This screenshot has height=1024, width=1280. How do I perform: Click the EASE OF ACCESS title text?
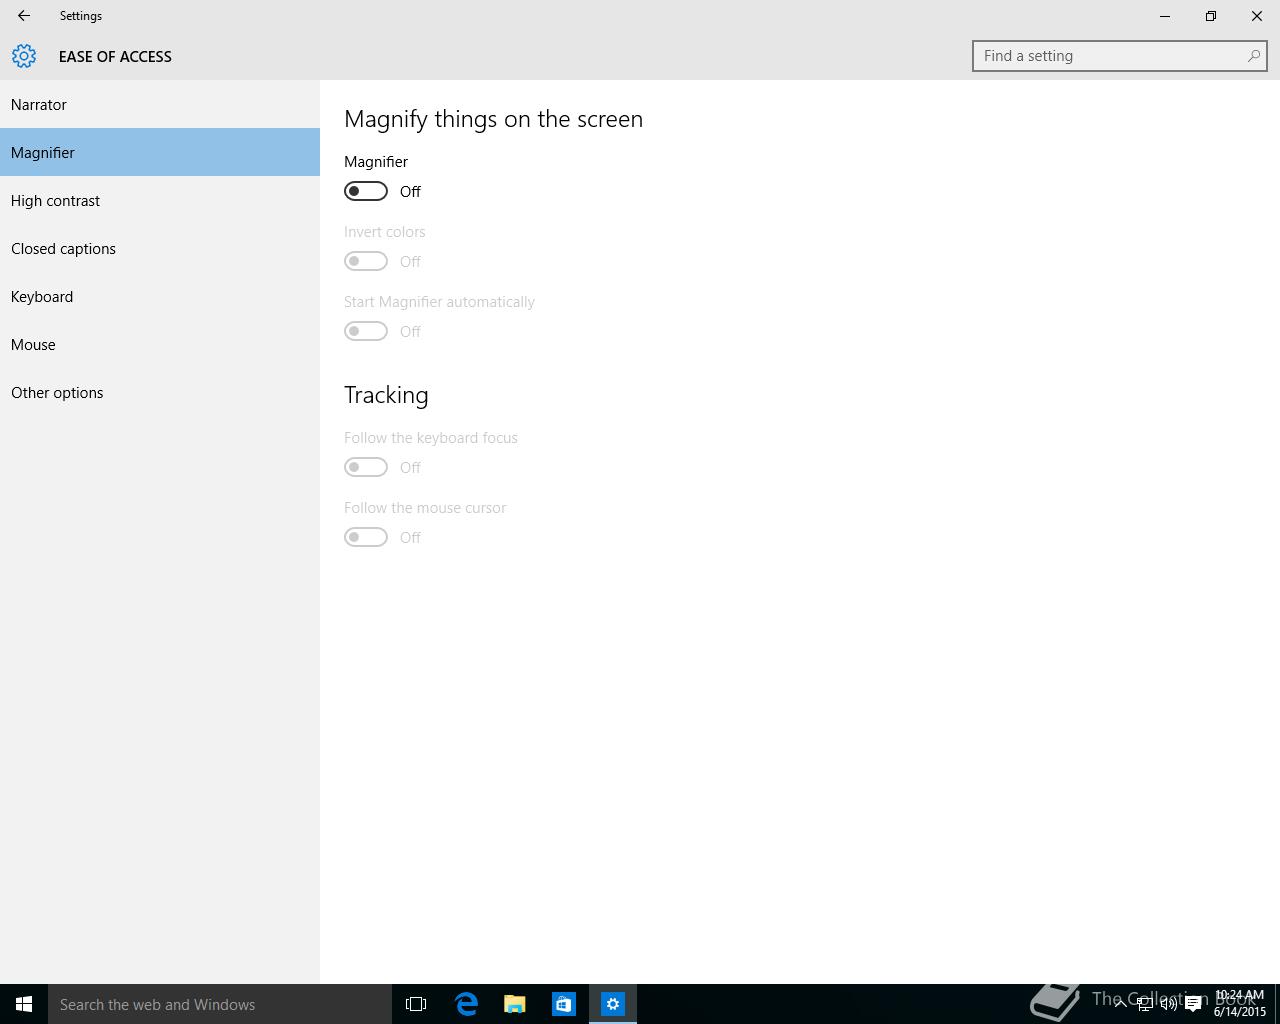click(115, 56)
